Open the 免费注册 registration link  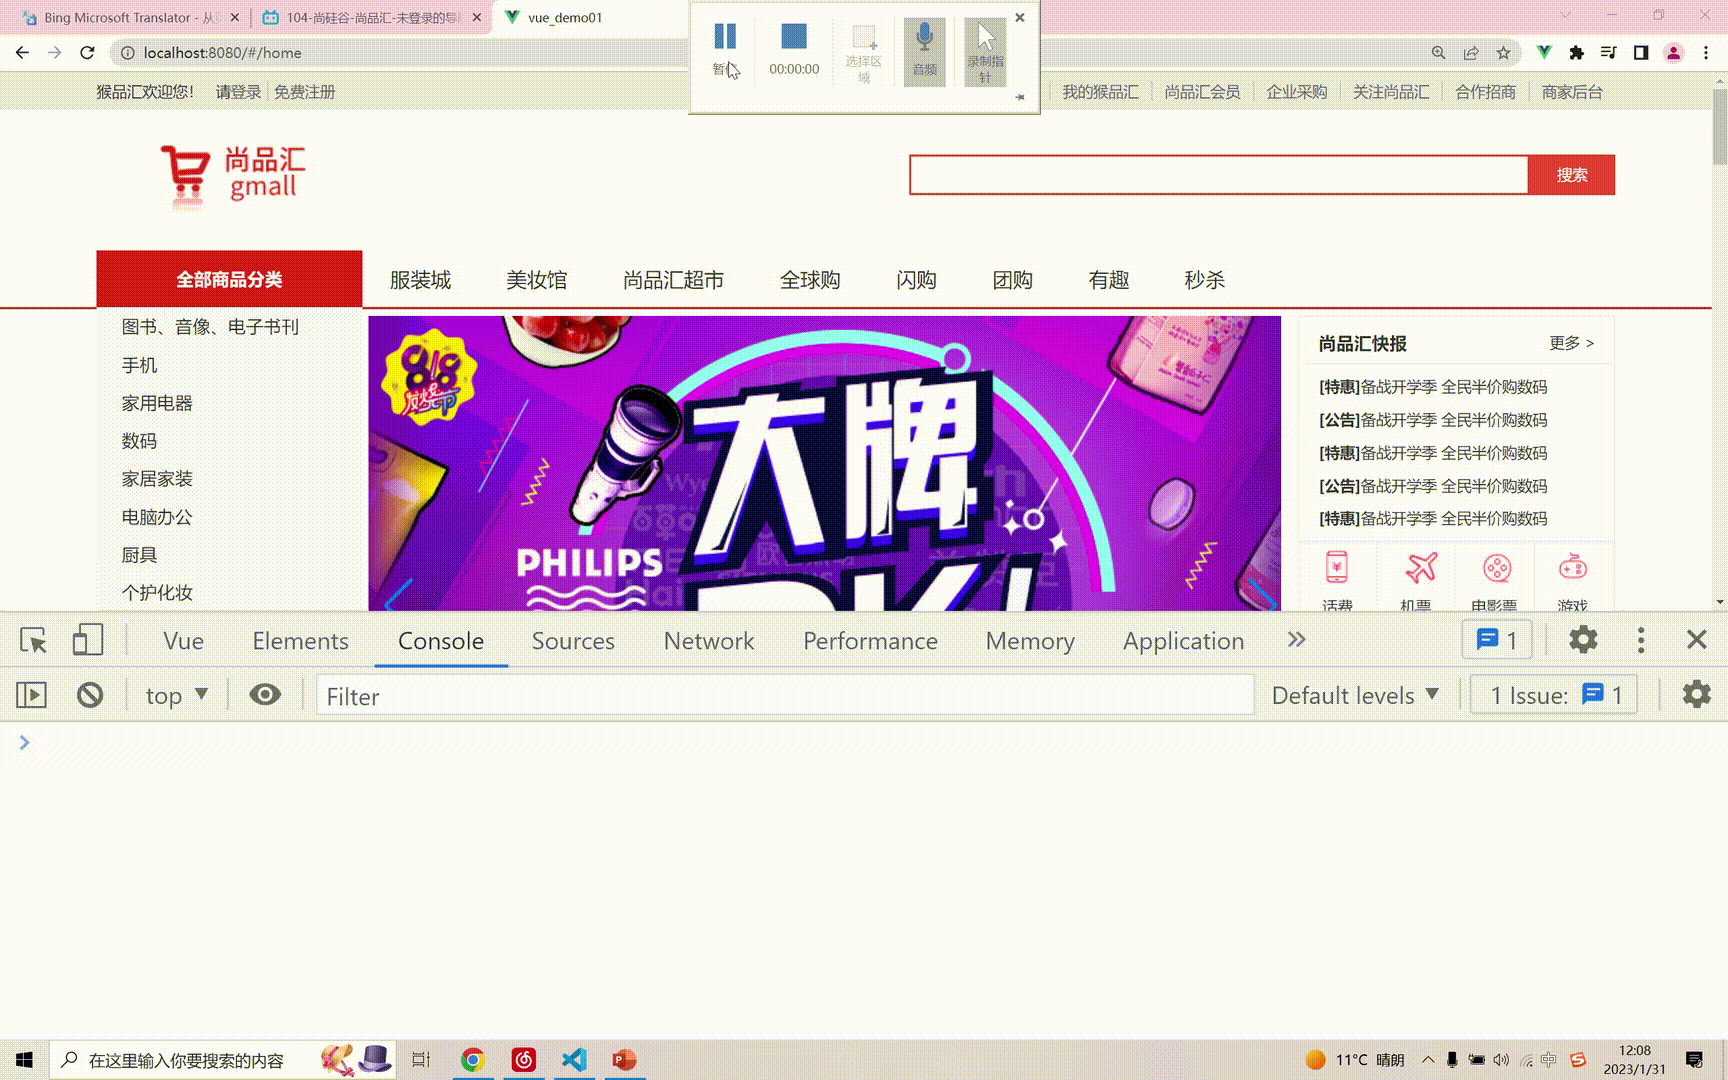point(305,91)
